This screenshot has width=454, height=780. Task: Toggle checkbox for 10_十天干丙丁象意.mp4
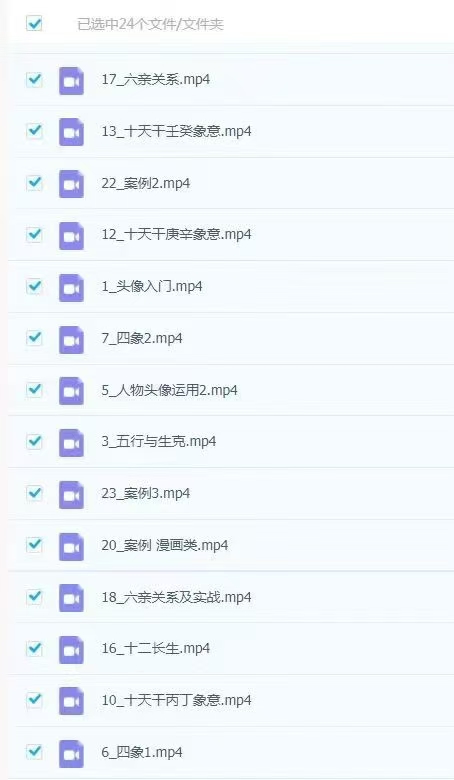pos(34,699)
